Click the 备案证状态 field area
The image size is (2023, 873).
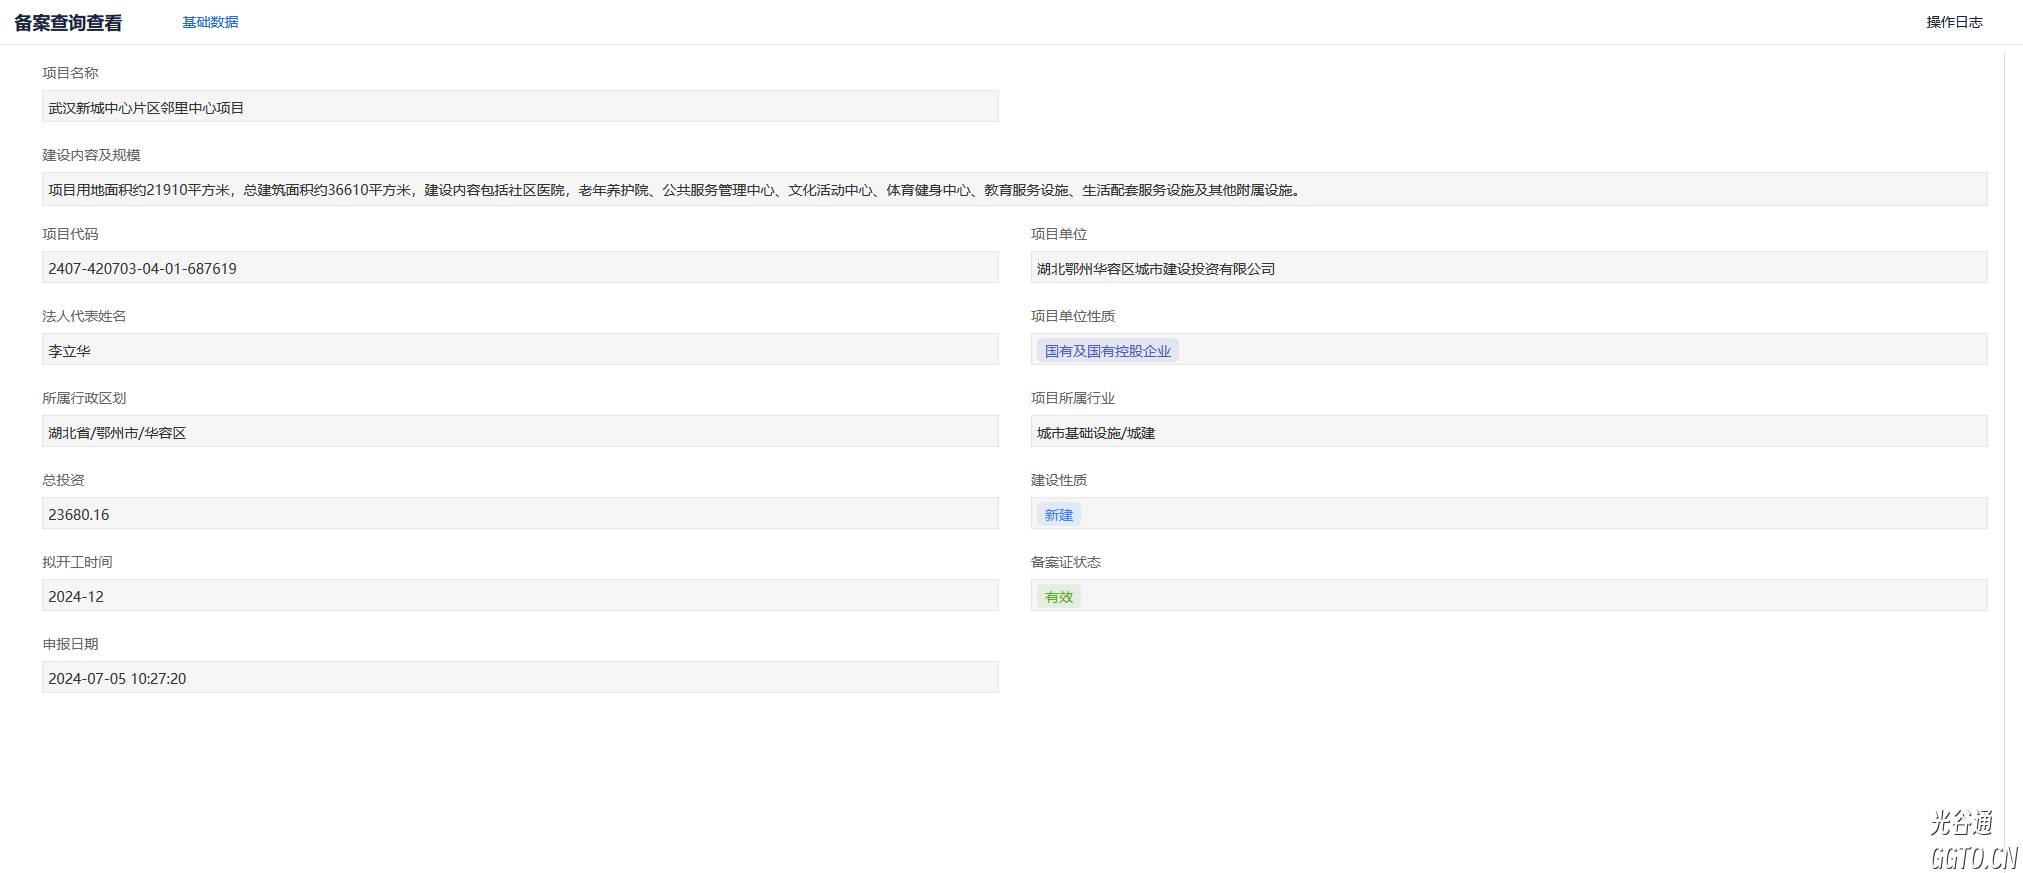coord(1530,596)
